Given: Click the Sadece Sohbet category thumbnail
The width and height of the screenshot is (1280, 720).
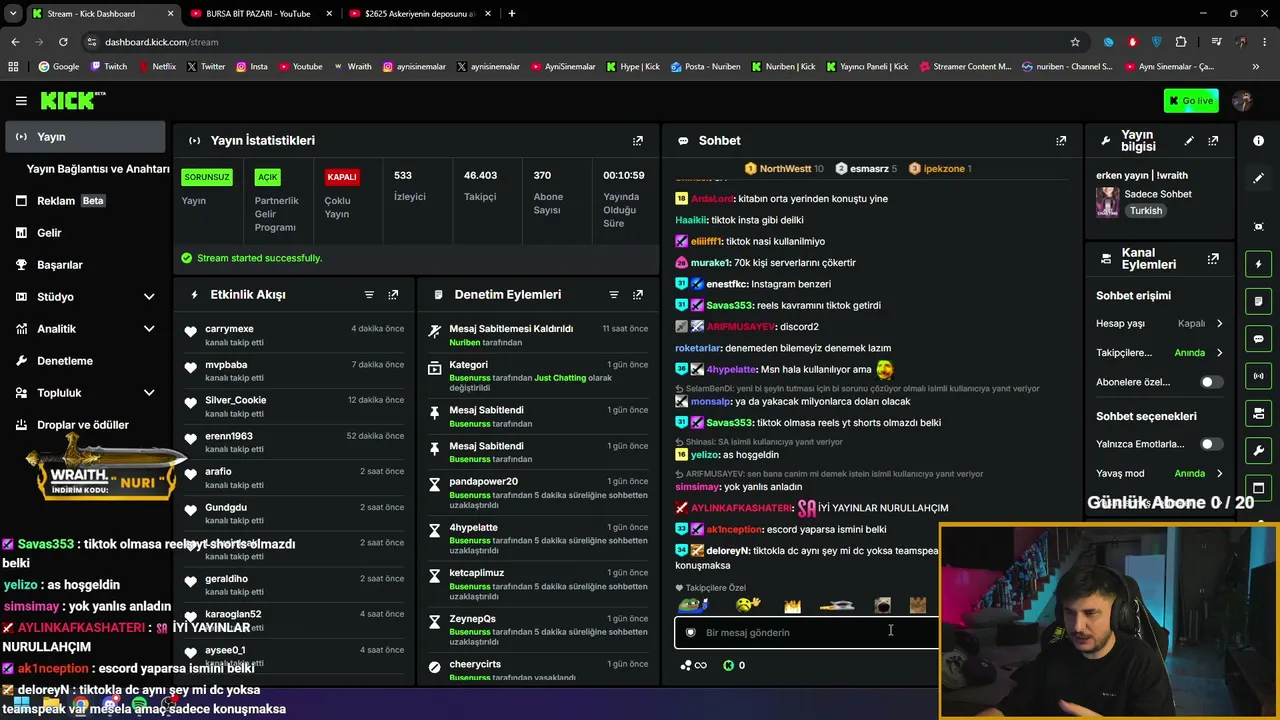Looking at the screenshot, I should click(1107, 202).
